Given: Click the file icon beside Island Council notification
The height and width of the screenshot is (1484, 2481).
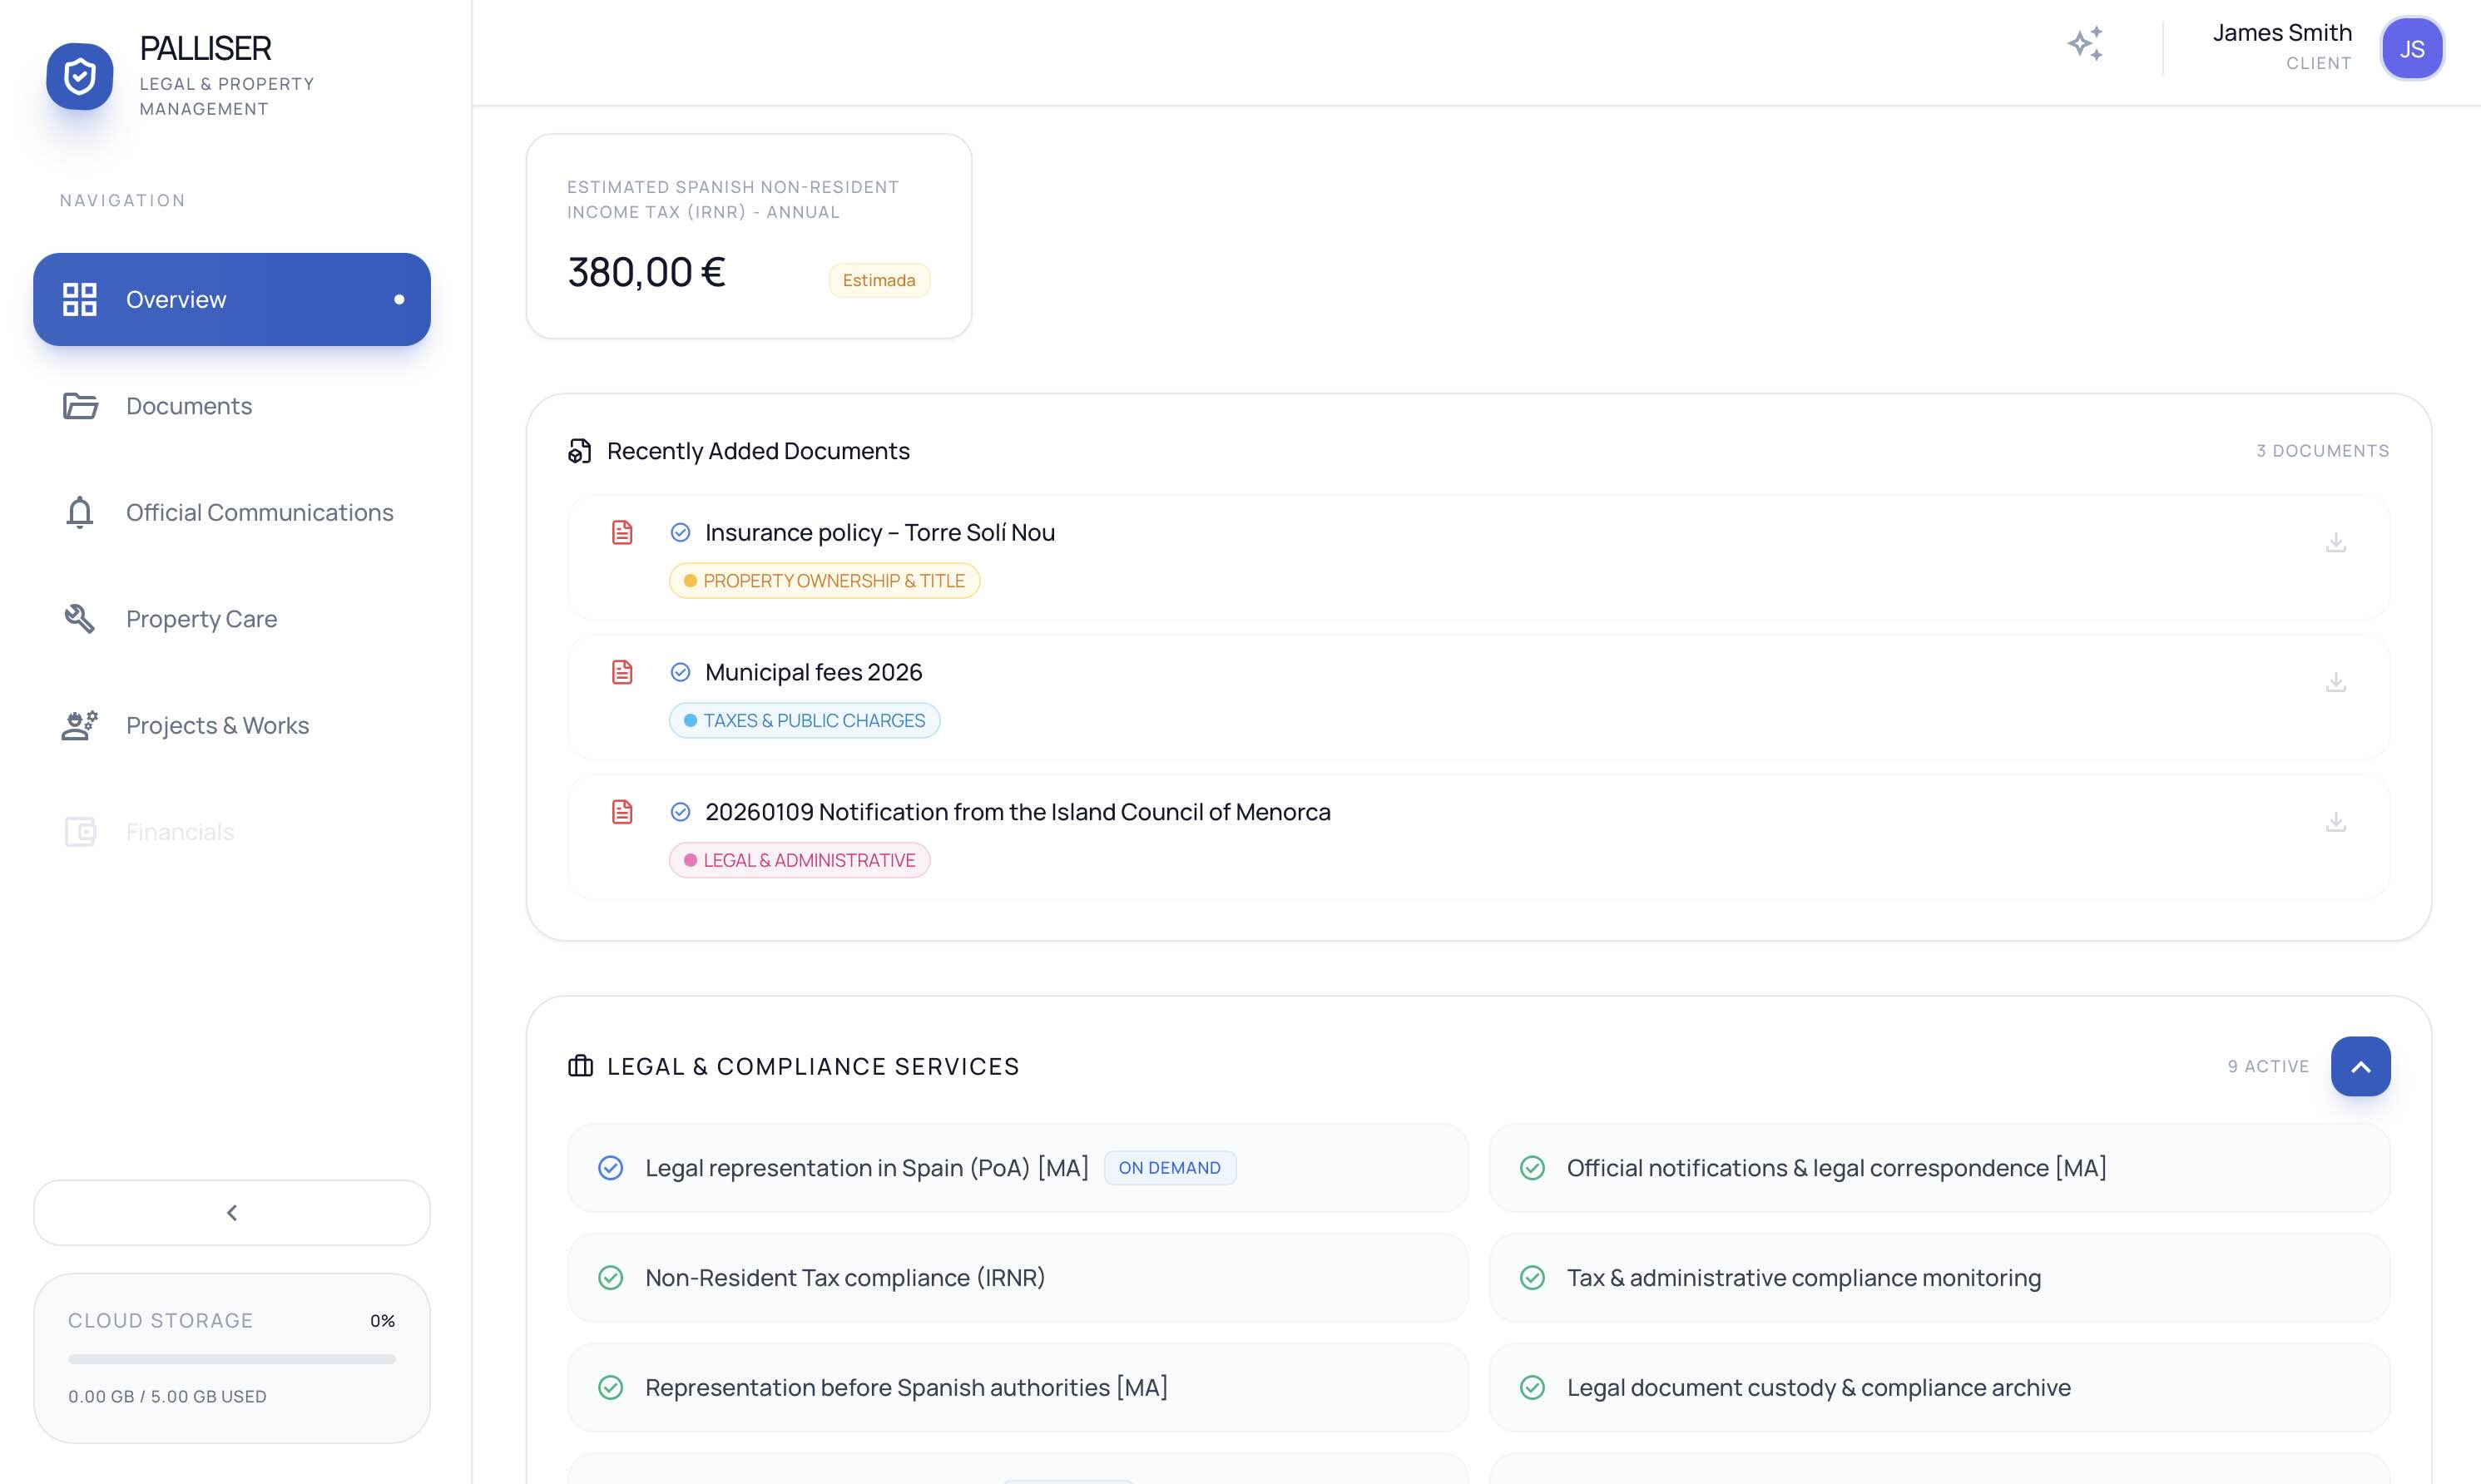Looking at the screenshot, I should tap(622, 812).
